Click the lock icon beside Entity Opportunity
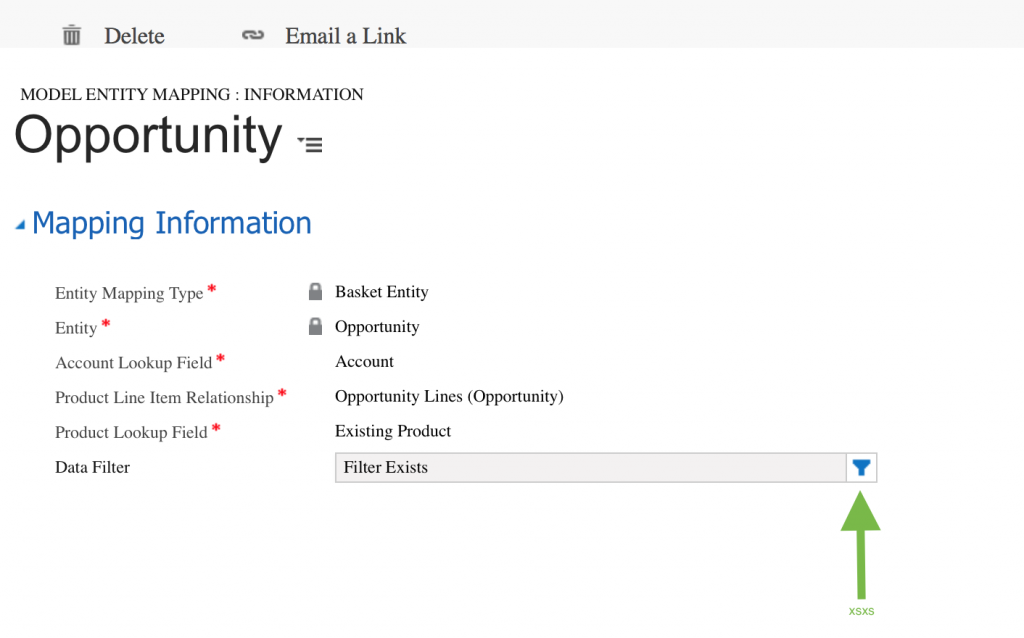 315,327
